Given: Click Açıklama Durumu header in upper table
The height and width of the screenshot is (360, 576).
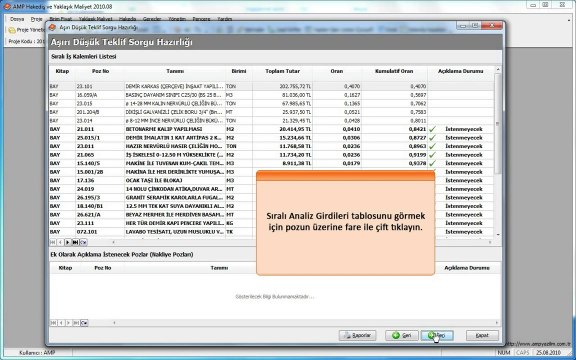Looking at the screenshot, I should pos(461,71).
